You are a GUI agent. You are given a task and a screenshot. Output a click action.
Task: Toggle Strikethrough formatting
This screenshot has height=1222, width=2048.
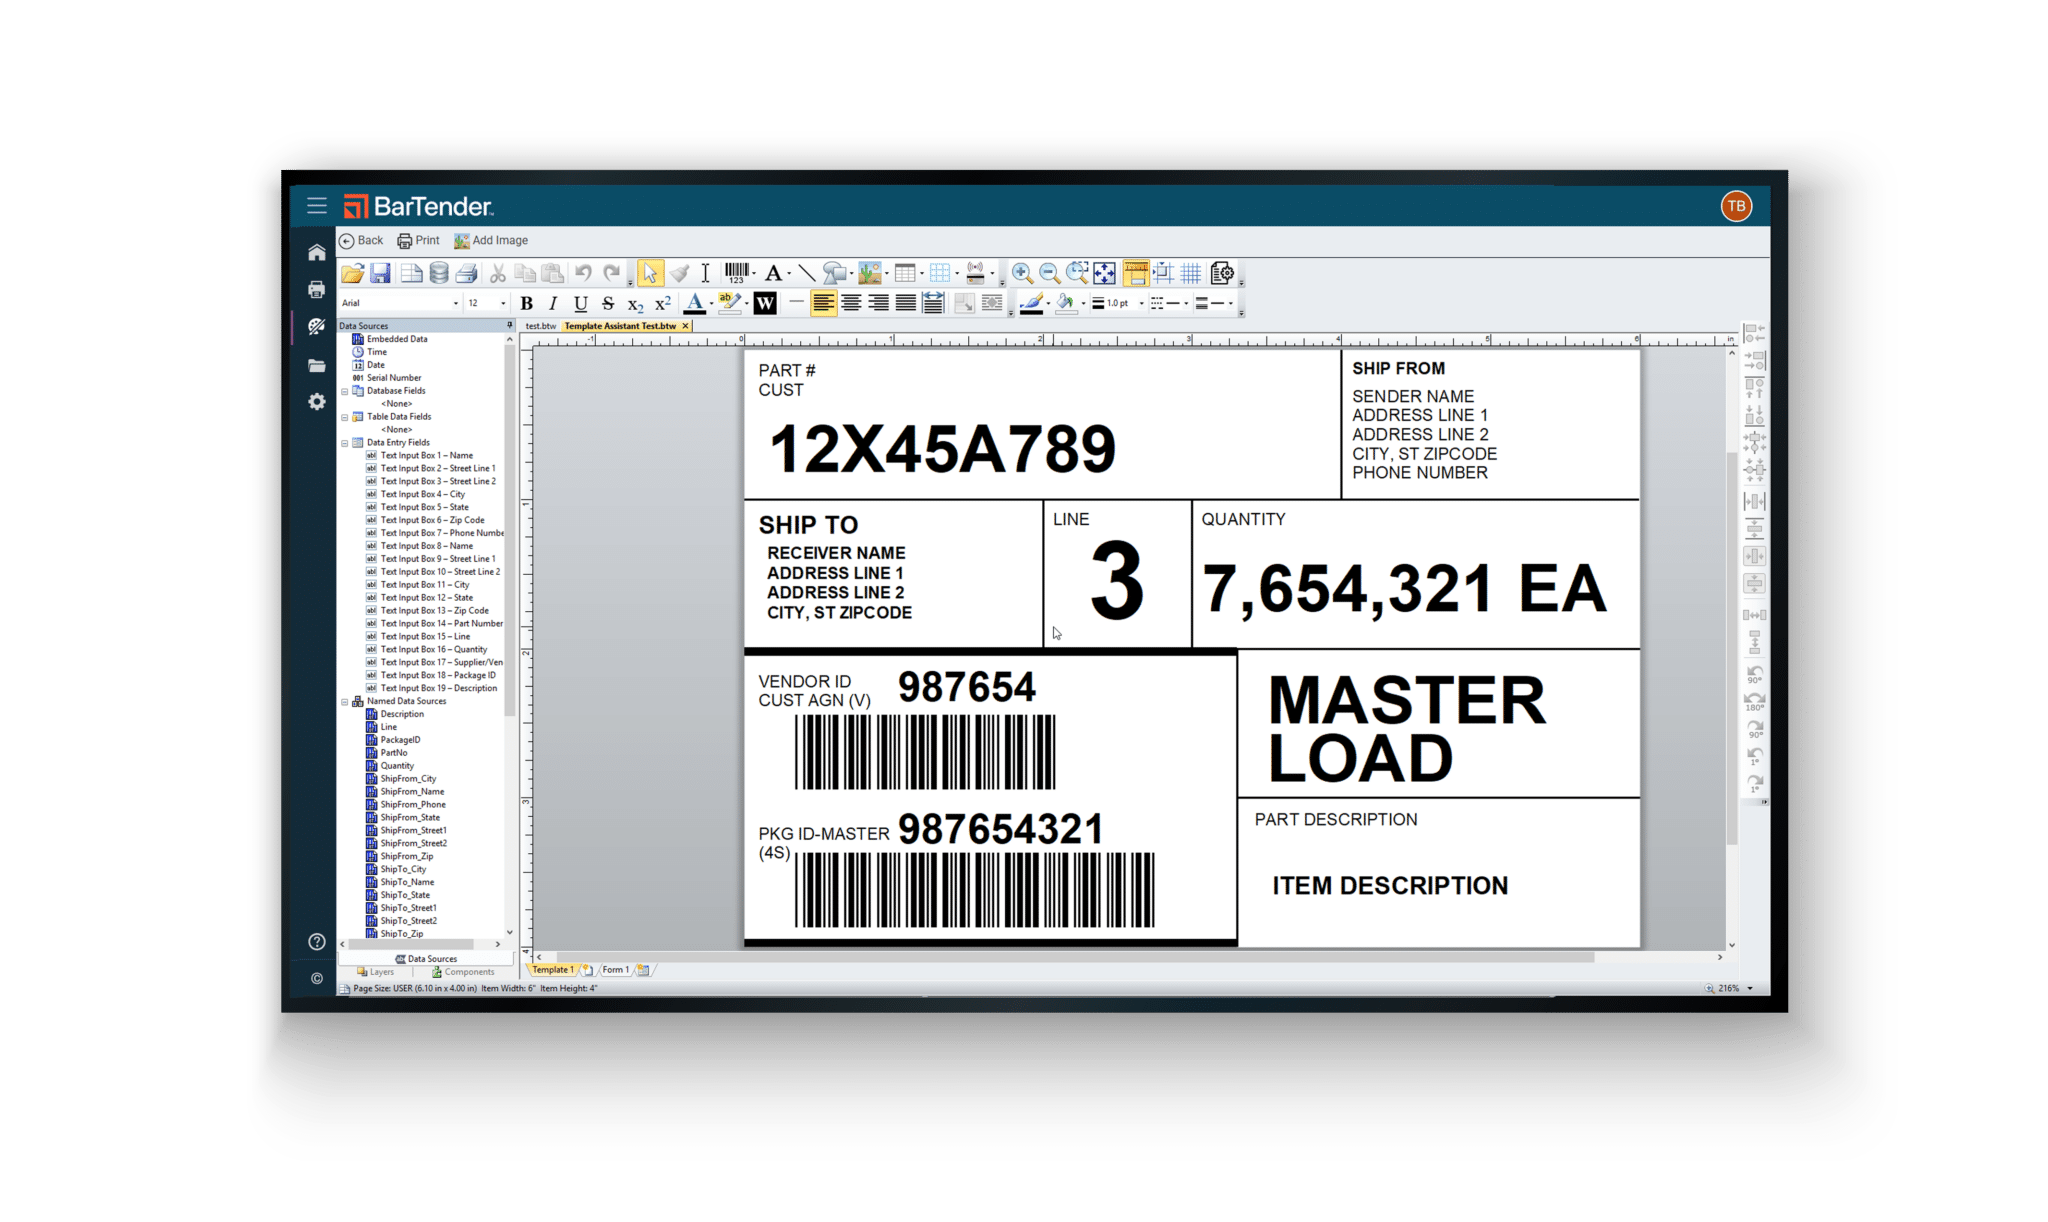607,303
